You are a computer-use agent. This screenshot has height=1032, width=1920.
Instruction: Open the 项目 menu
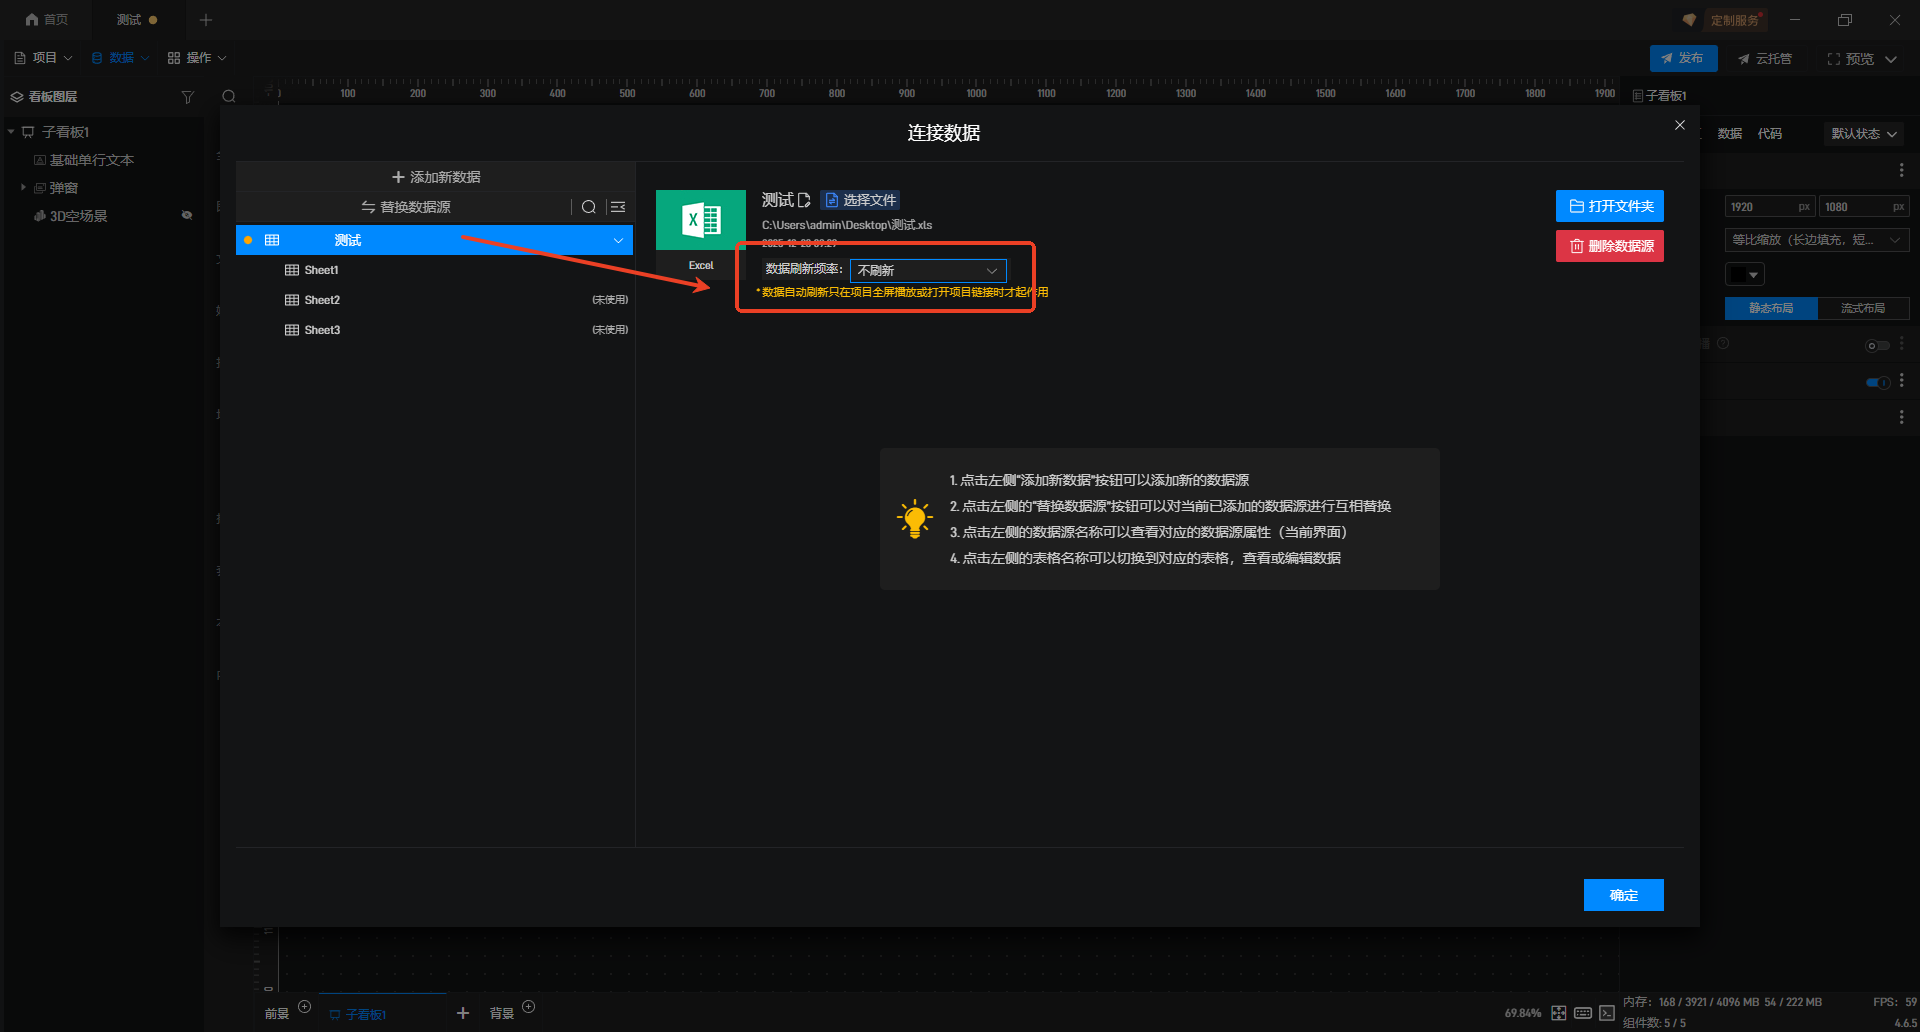44,58
